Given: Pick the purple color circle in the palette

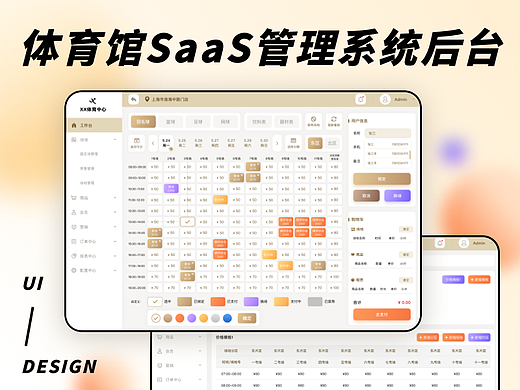Looking at the screenshot, I should (192, 318).
